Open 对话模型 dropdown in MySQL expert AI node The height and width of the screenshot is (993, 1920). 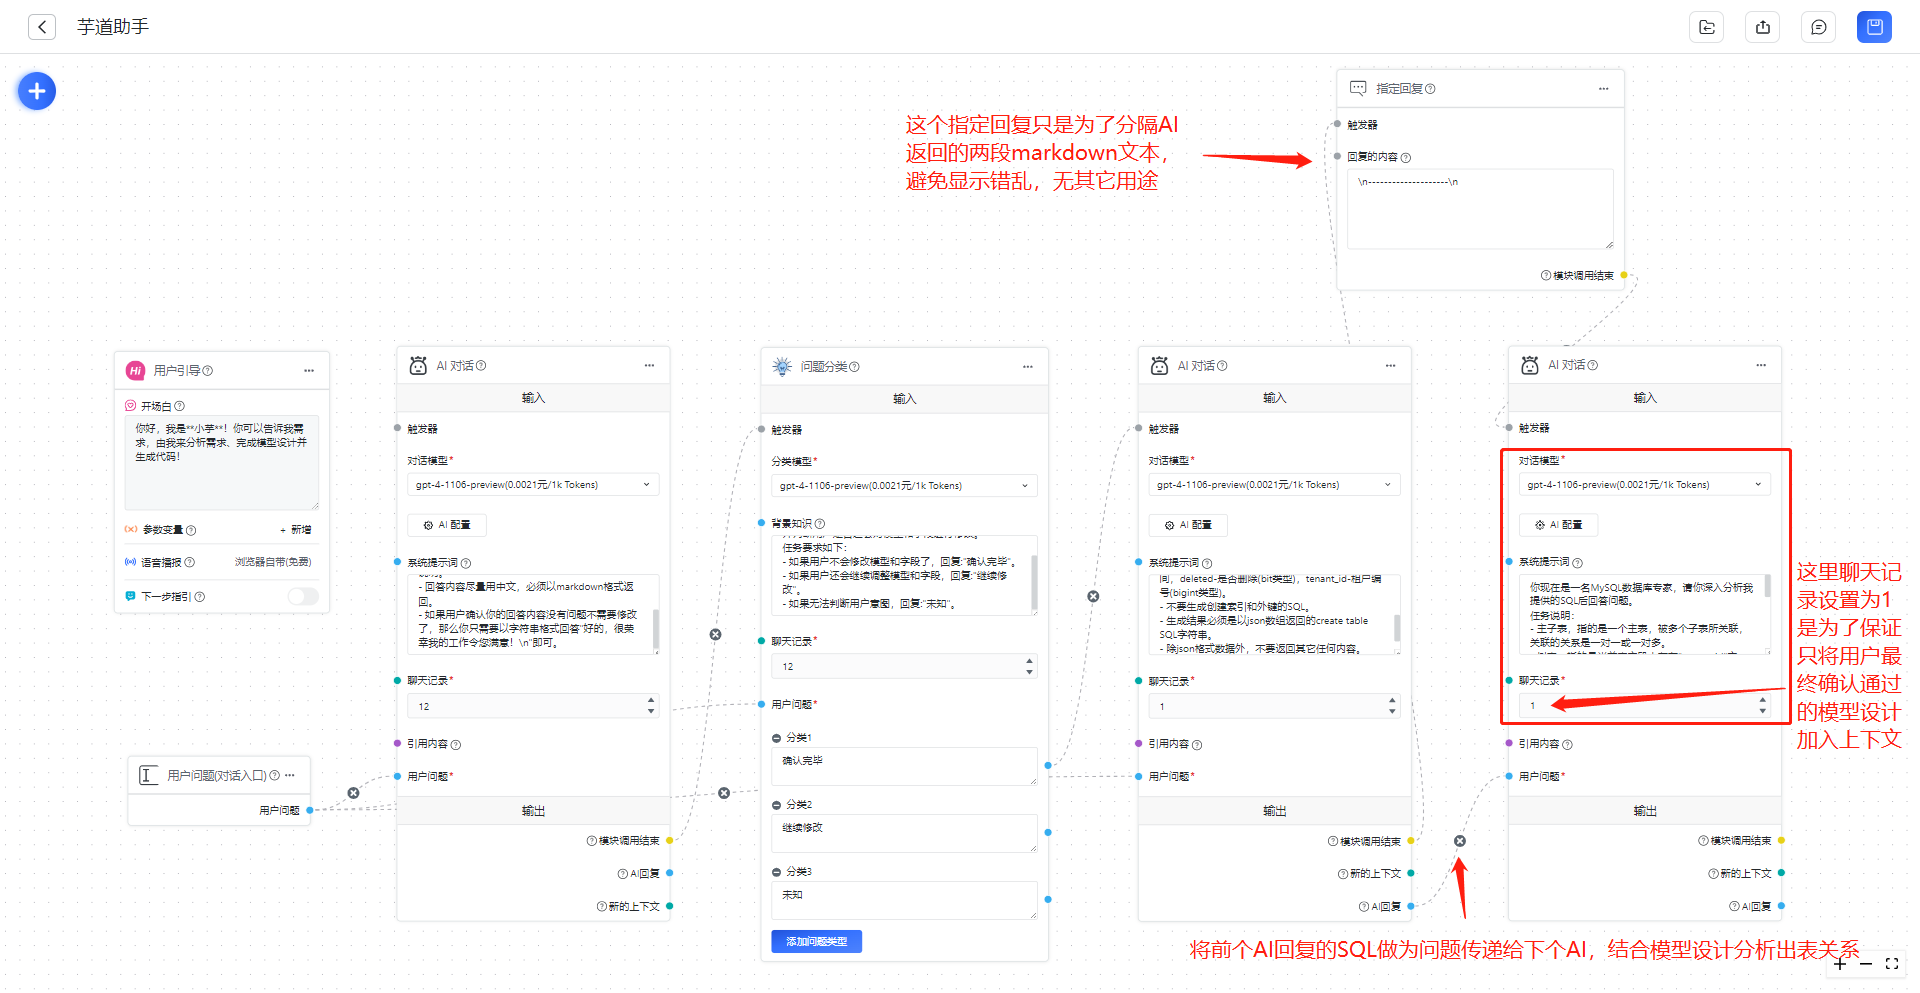(1645, 485)
